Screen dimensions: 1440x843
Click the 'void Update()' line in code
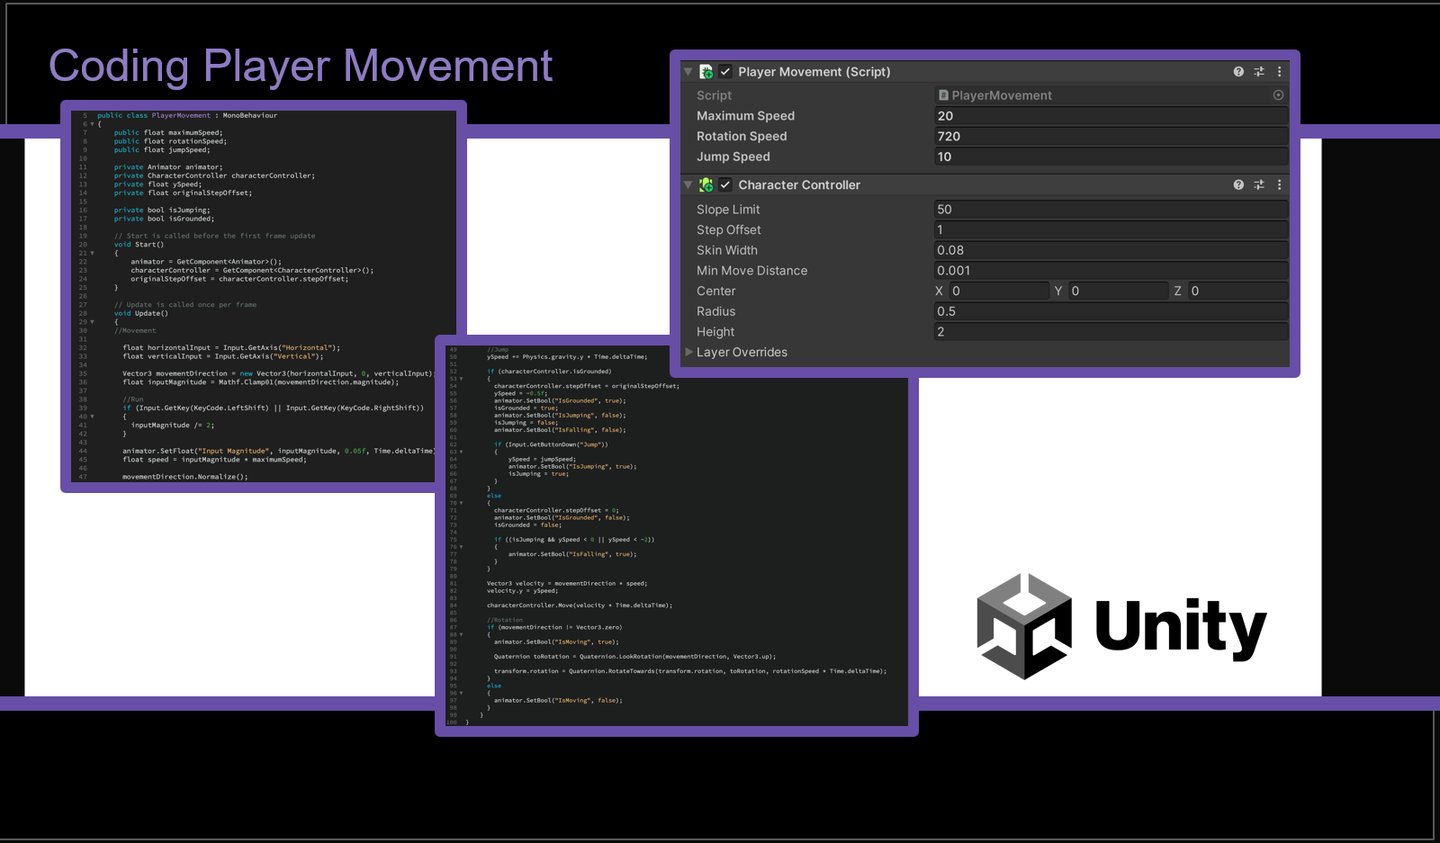tap(141, 313)
